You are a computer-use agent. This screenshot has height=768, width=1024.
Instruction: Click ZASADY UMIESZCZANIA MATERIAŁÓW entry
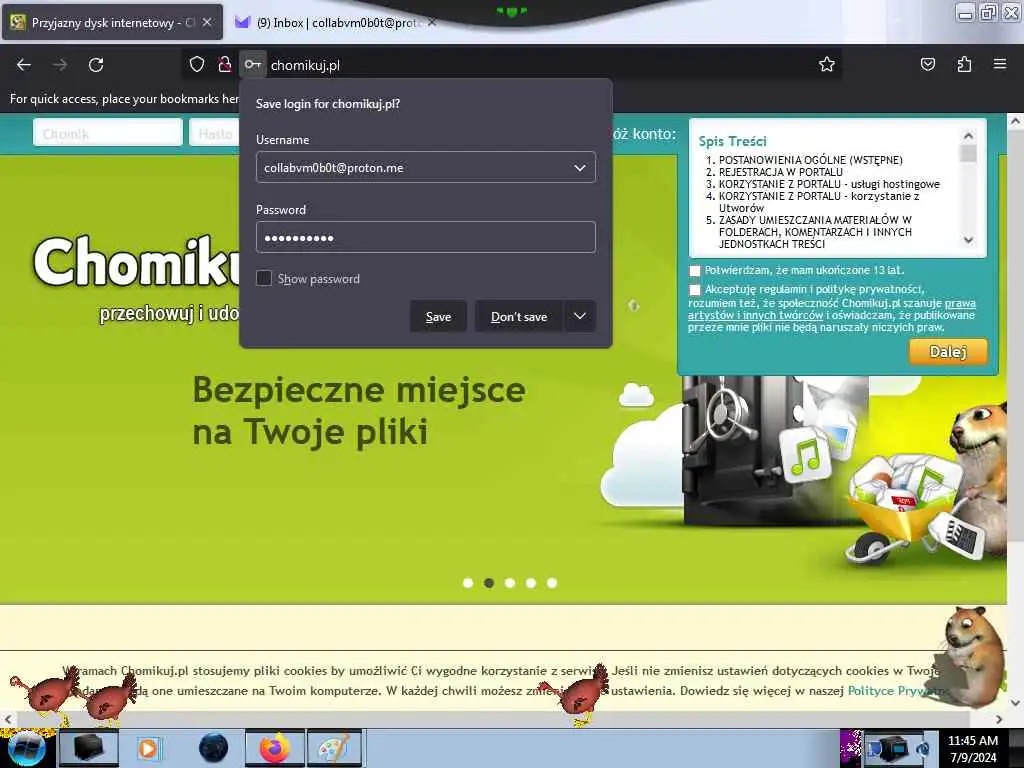815,232
